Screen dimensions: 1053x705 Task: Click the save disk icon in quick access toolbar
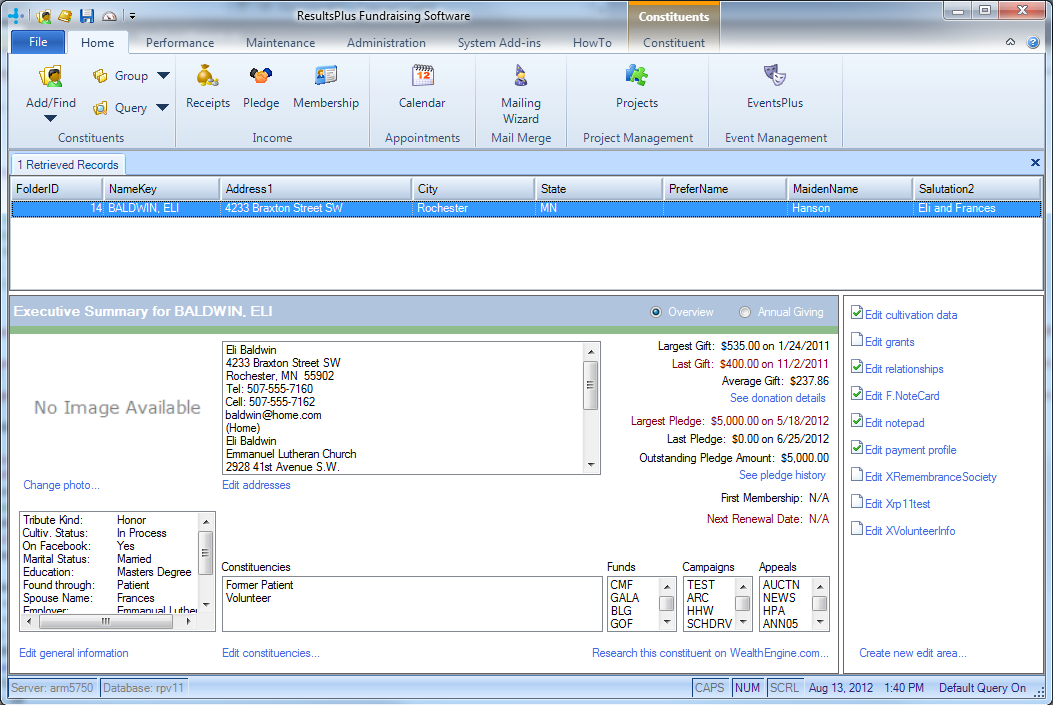point(87,15)
